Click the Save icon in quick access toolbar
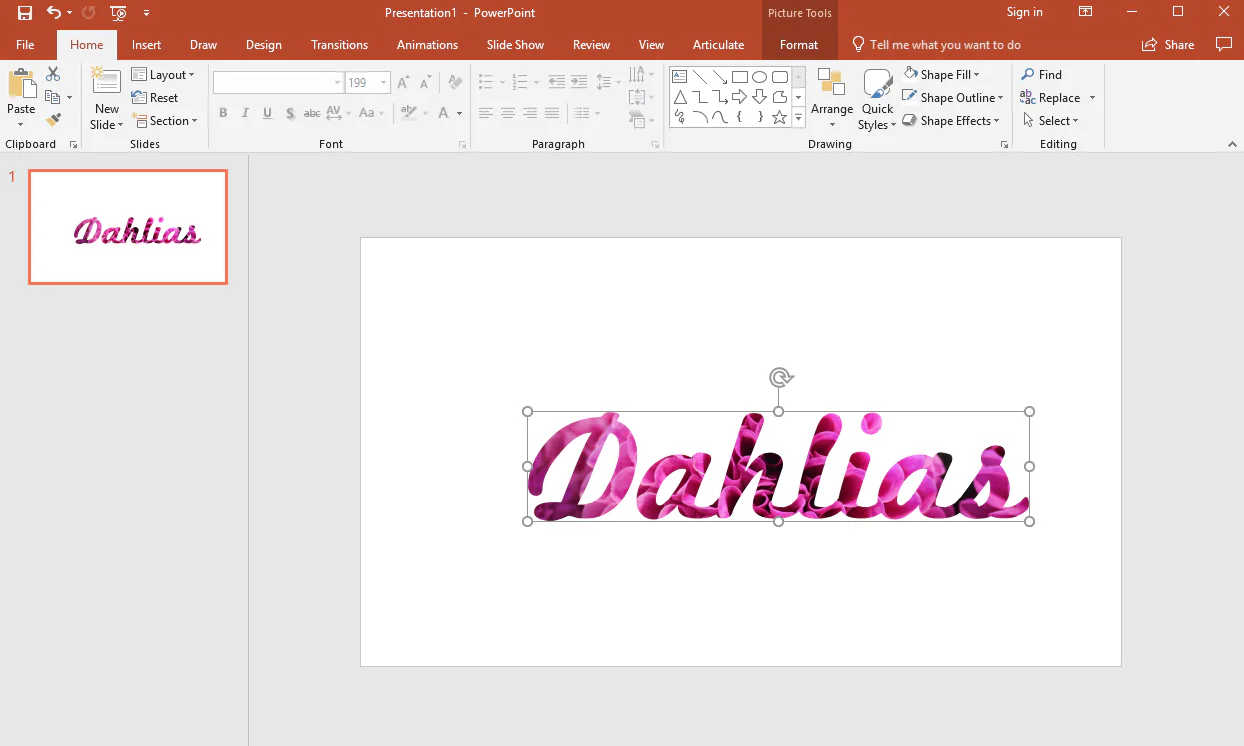Image resolution: width=1244 pixels, height=746 pixels. pos(25,13)
